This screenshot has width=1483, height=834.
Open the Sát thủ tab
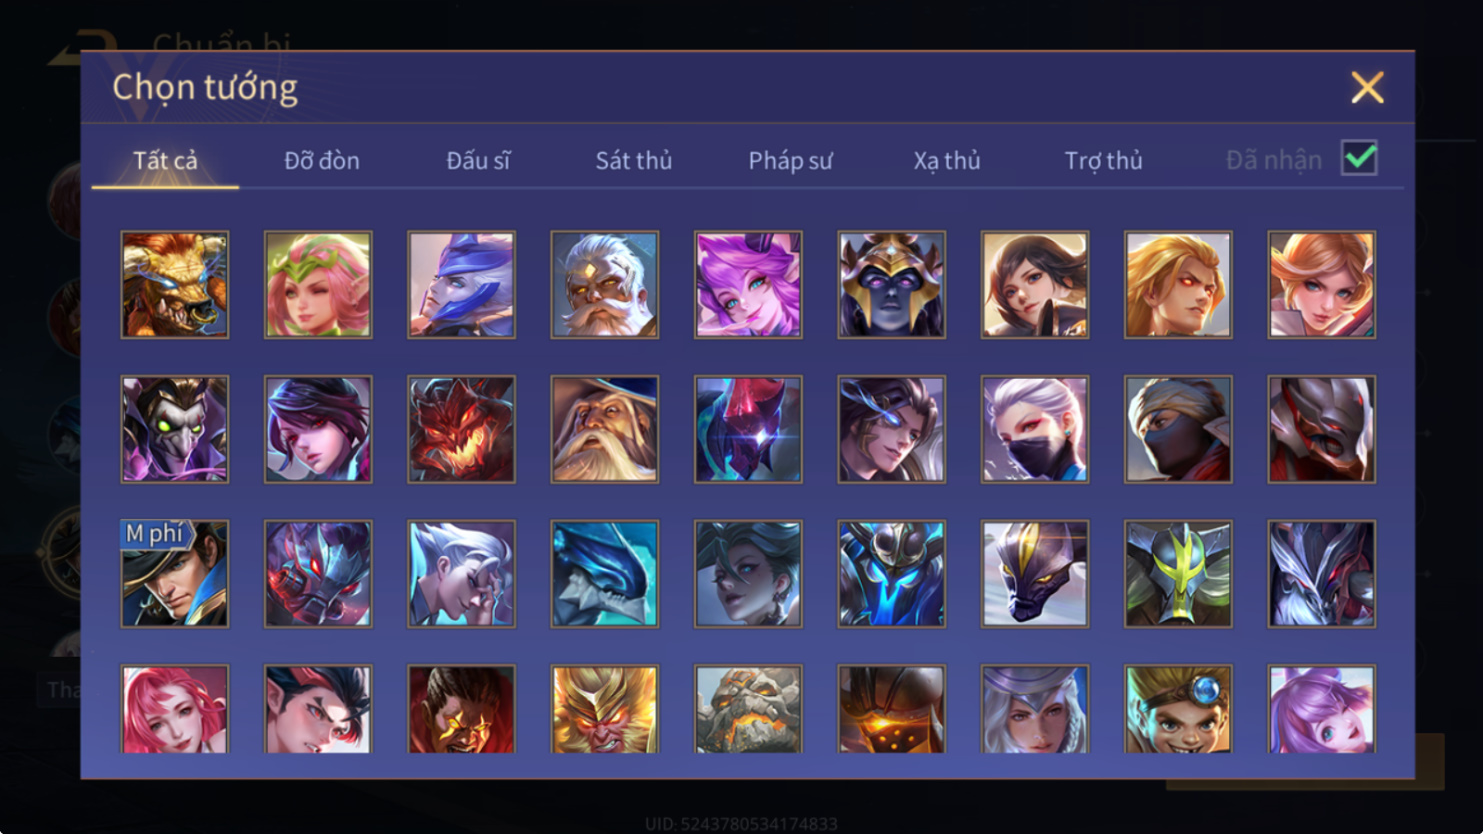coord(634,160)
